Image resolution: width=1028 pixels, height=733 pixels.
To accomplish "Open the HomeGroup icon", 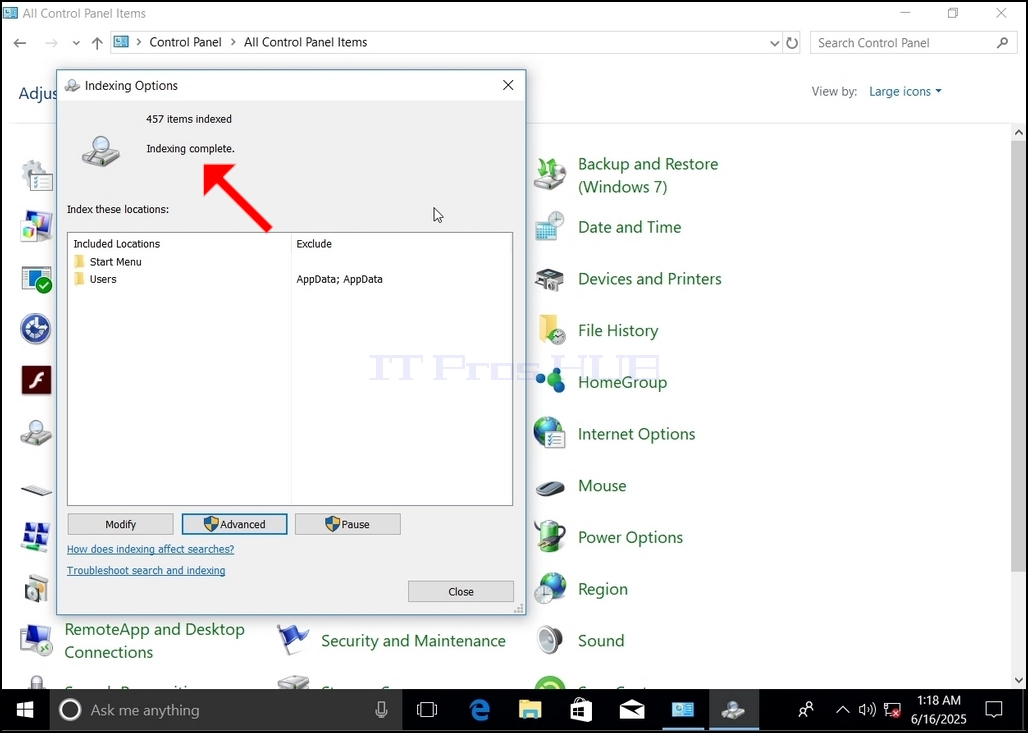I will point(549,382).
